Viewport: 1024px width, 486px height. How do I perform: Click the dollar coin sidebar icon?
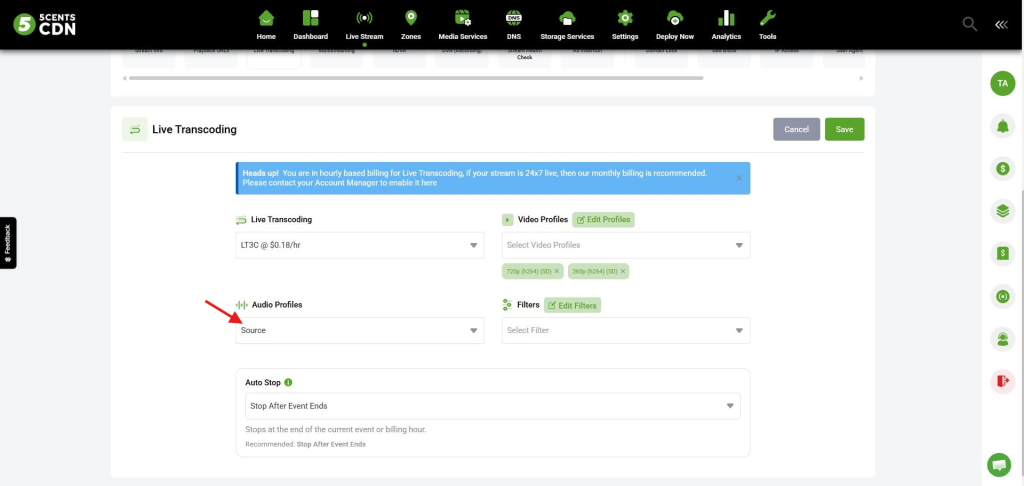tap(1002, 169)
